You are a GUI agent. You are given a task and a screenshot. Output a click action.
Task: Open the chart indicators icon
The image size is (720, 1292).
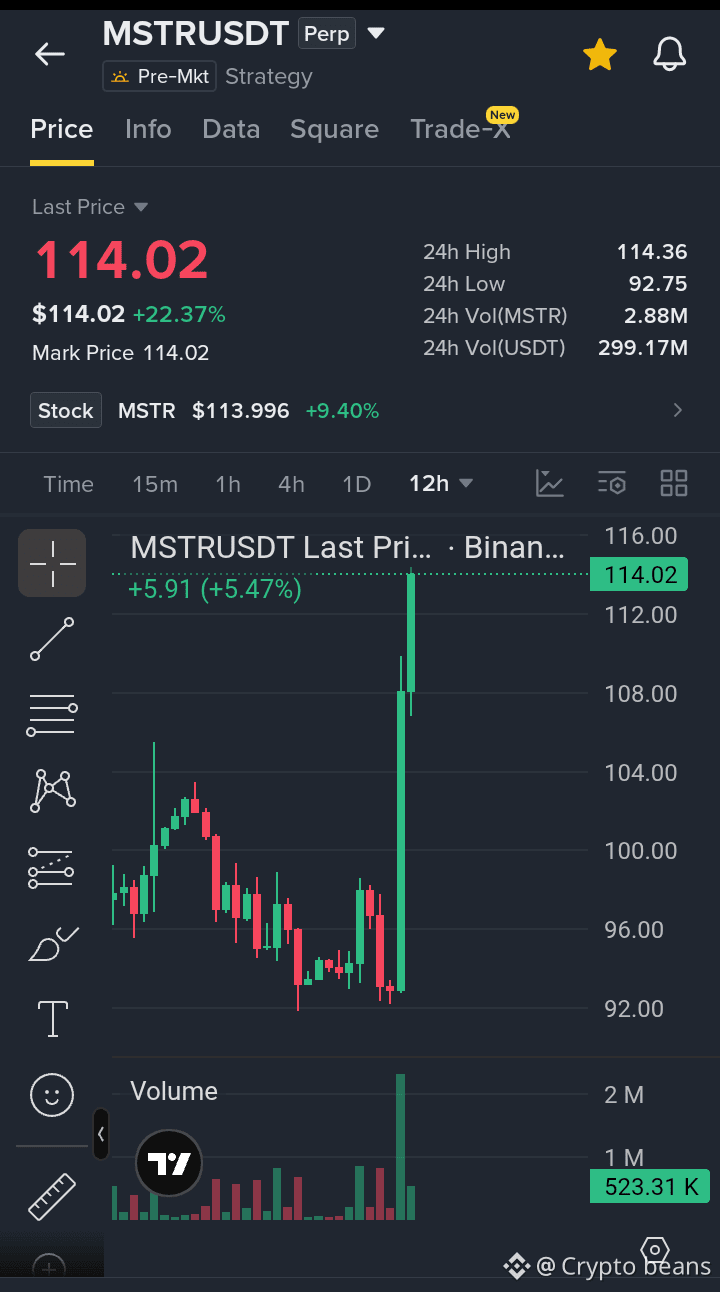coord(550,483)
